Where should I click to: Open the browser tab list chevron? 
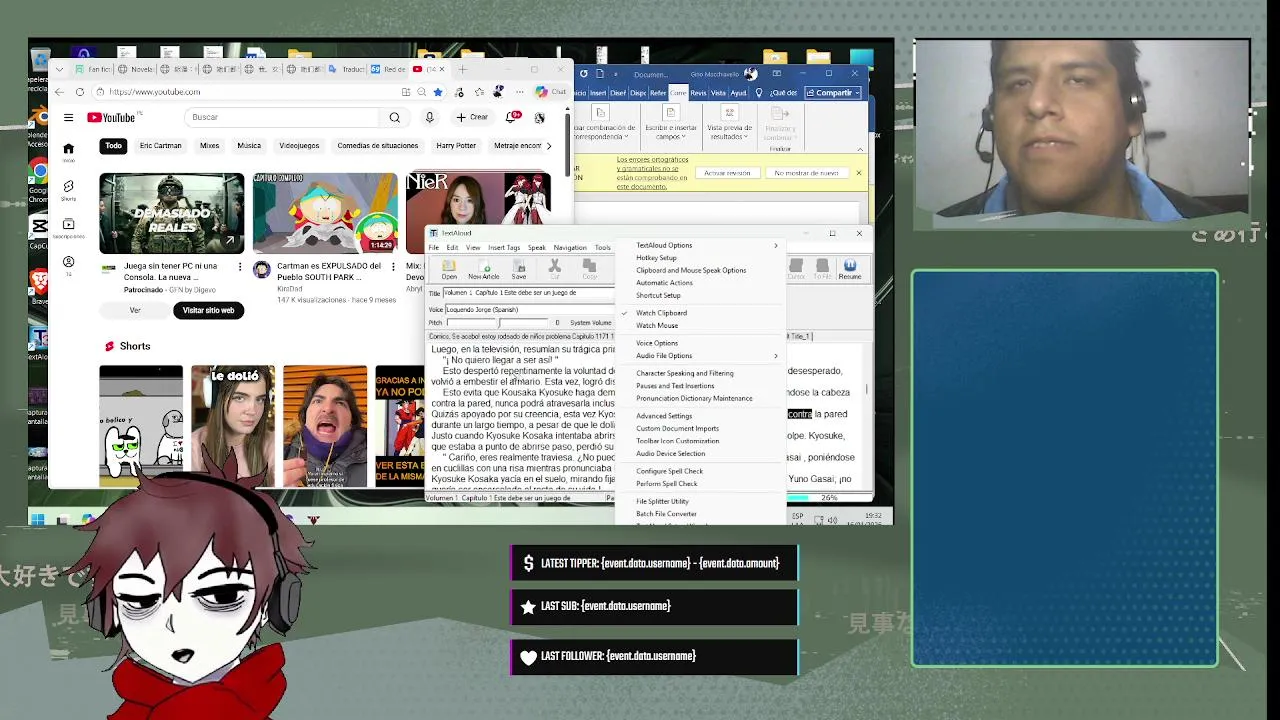pyautogui.click(x=60, y=69)
